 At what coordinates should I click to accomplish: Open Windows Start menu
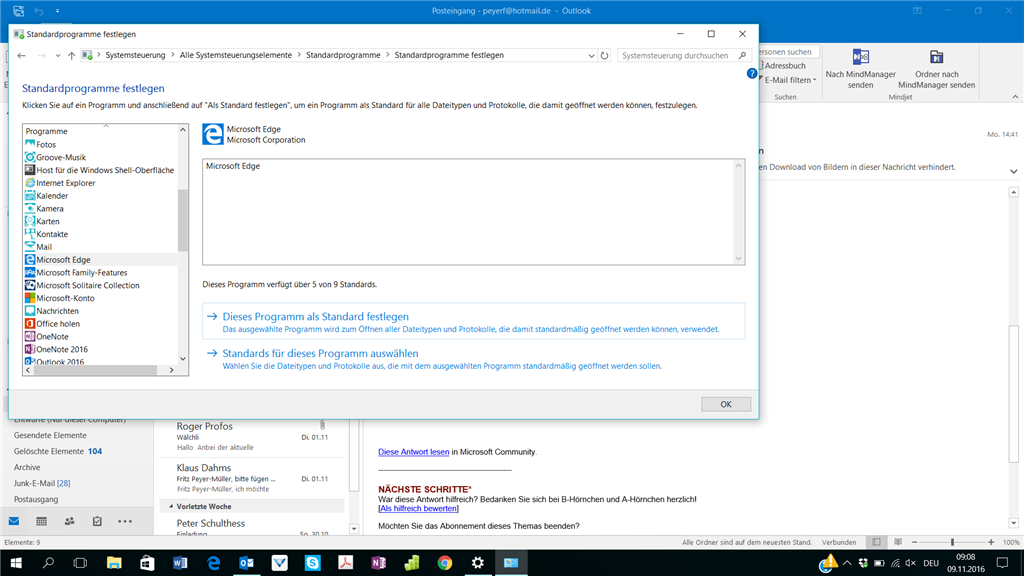click(16, 562)
